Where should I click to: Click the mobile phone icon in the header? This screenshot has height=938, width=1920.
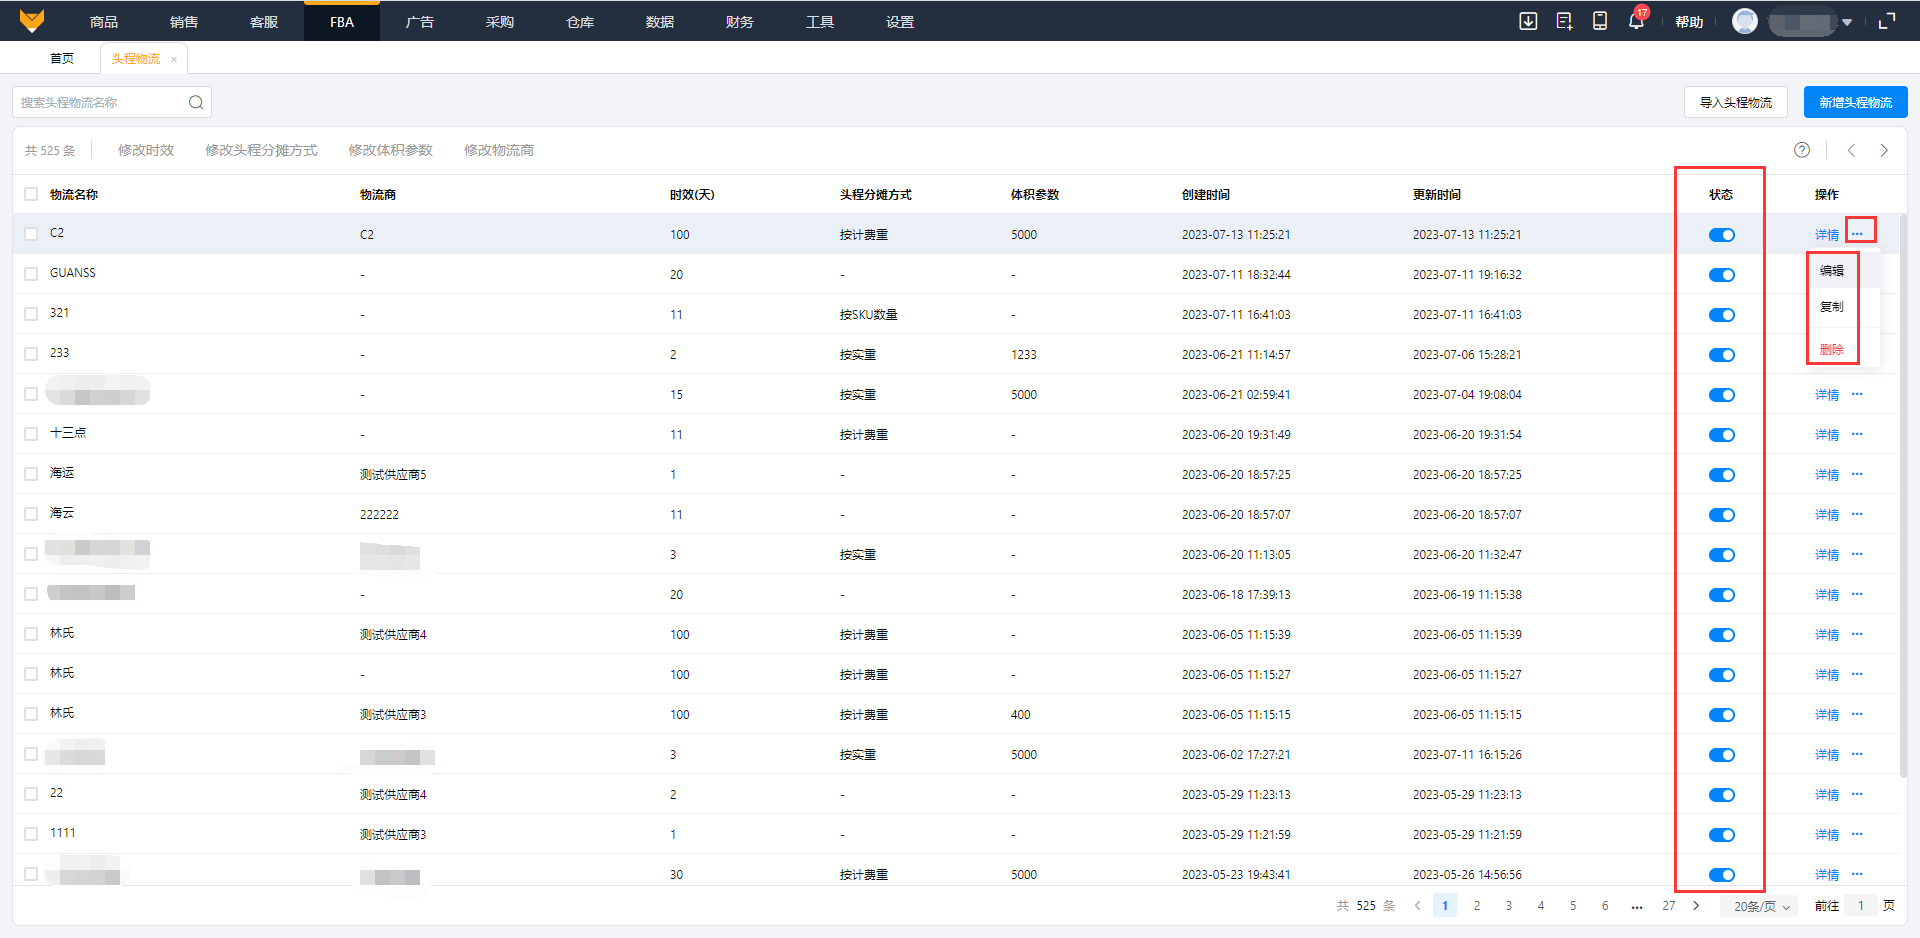tap(1600, 21)
